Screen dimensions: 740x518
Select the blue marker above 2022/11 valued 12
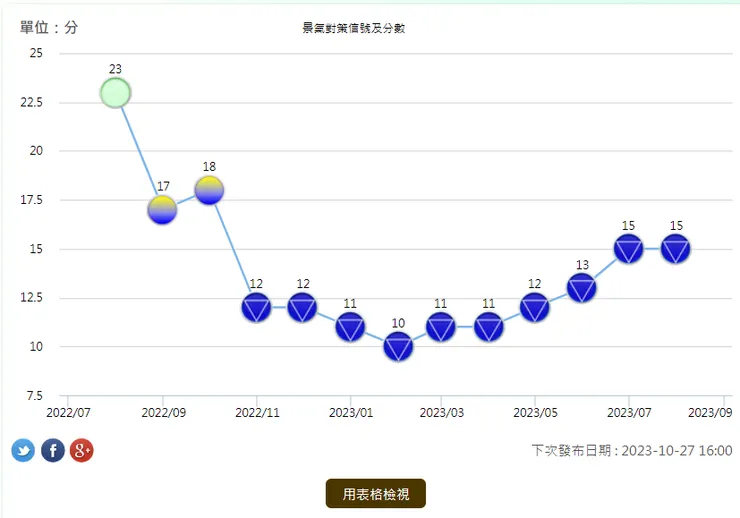click(x=256, y=308)
